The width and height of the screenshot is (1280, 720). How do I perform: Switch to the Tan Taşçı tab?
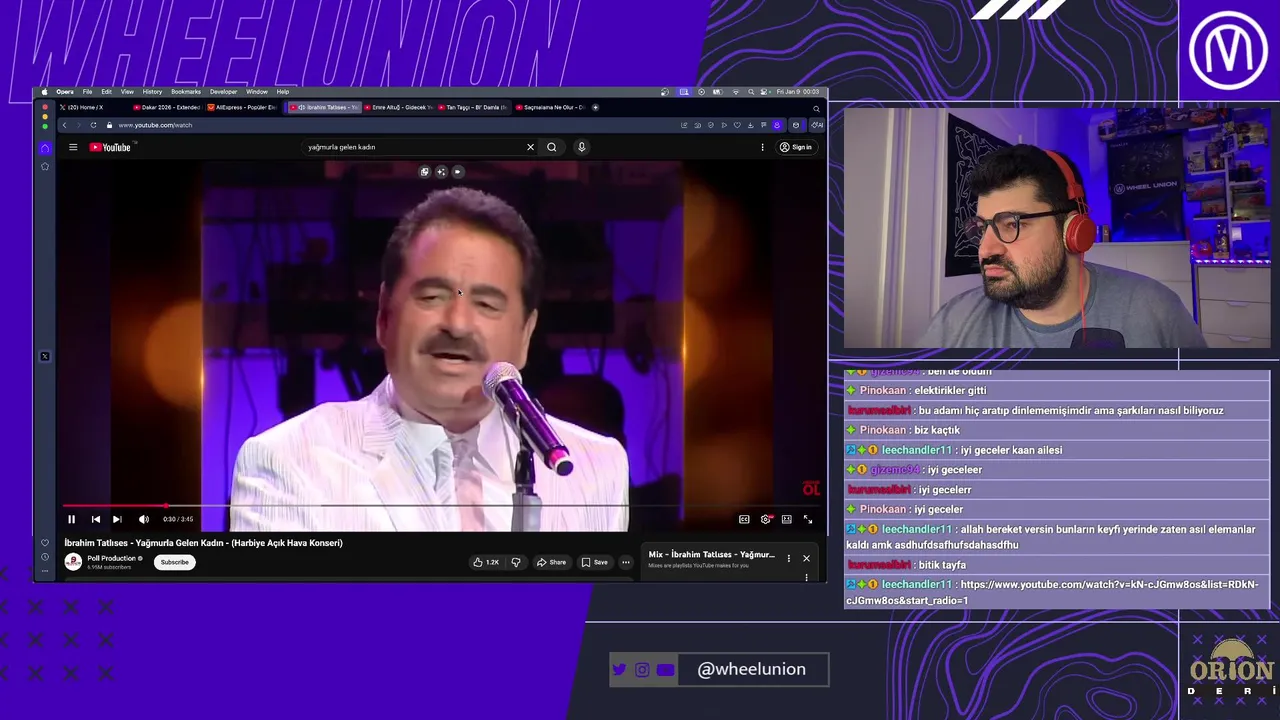474,107
